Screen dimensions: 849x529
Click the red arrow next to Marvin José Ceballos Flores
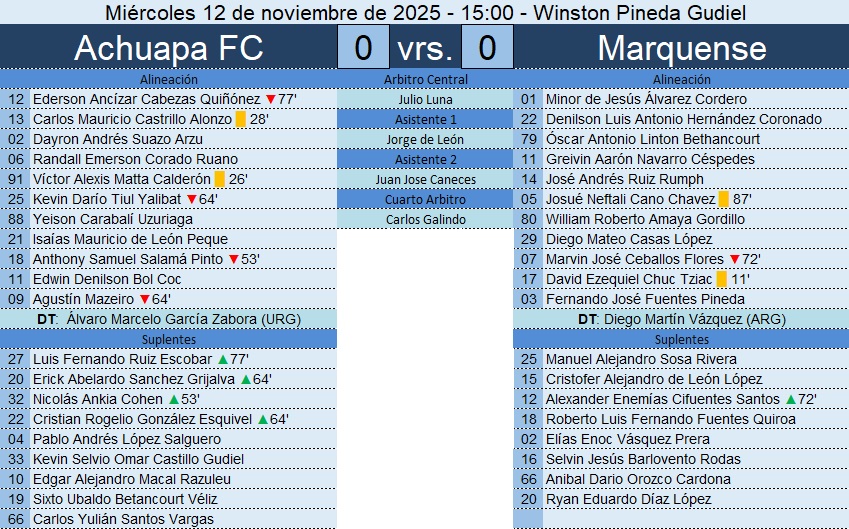point(735,259)
